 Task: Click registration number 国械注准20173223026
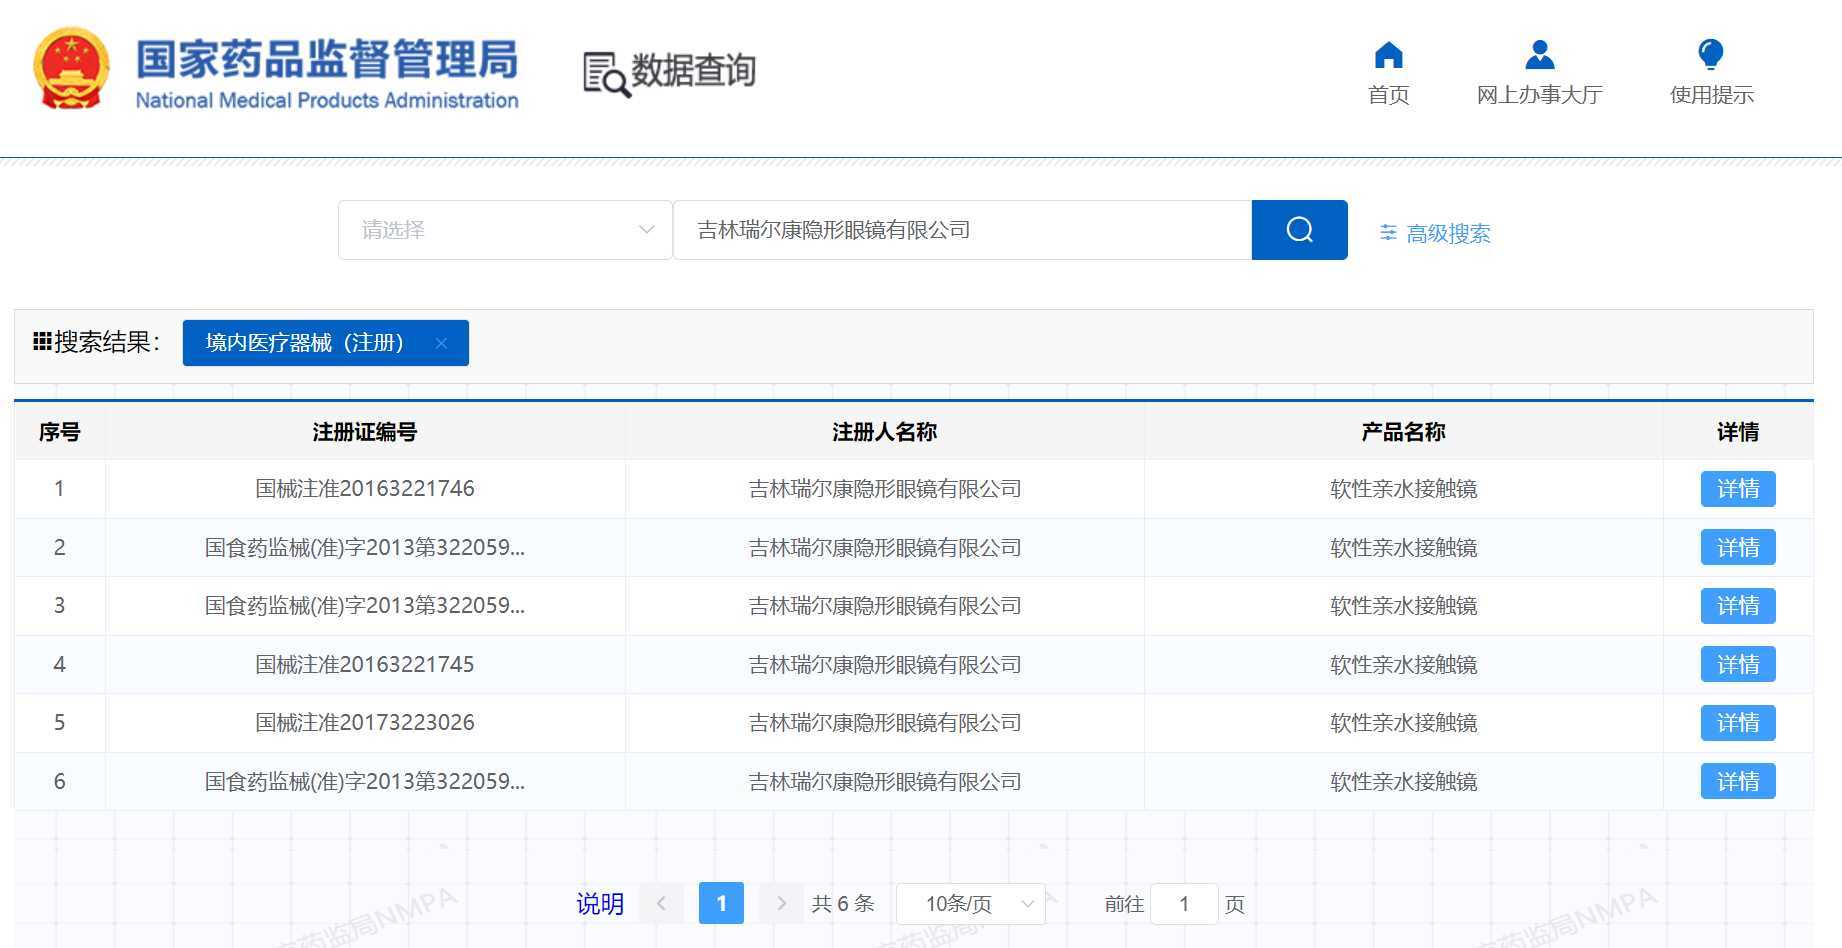(365, 723)
